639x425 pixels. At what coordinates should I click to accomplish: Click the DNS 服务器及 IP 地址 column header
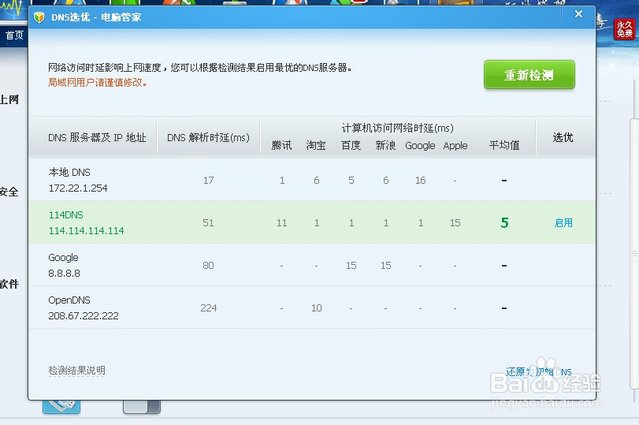pyautogui.click(x=97, y=138)
